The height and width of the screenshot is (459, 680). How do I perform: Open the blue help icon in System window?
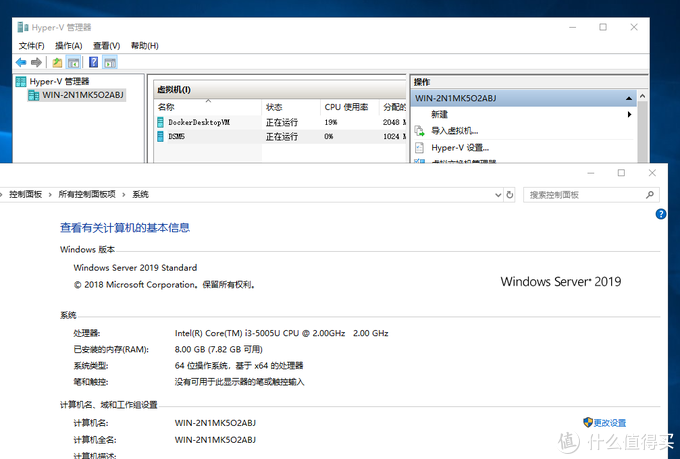(660, 214)
